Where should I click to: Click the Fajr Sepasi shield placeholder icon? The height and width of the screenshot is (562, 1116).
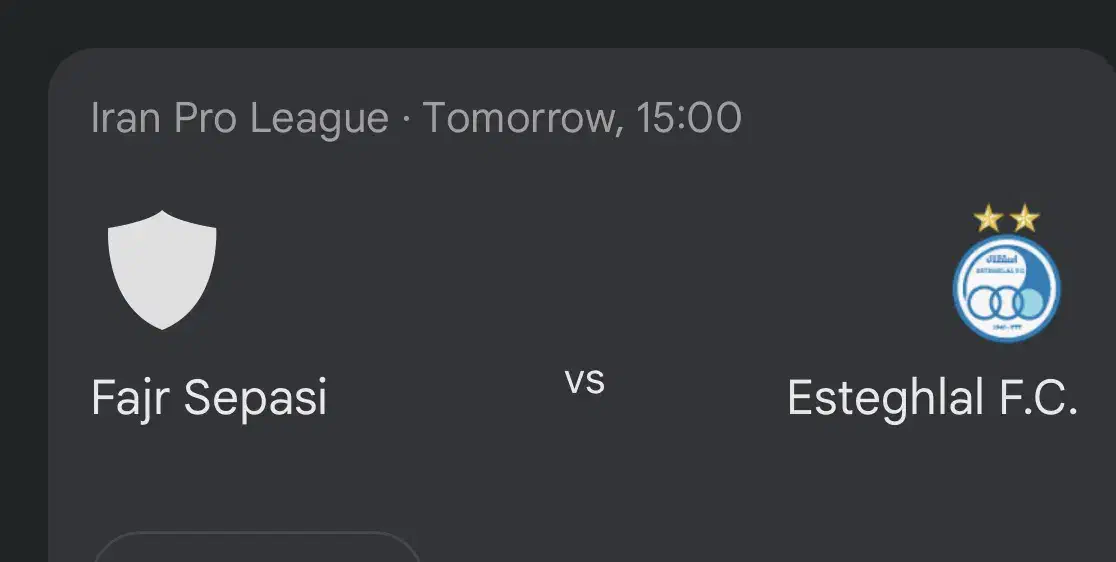point(162,269)
